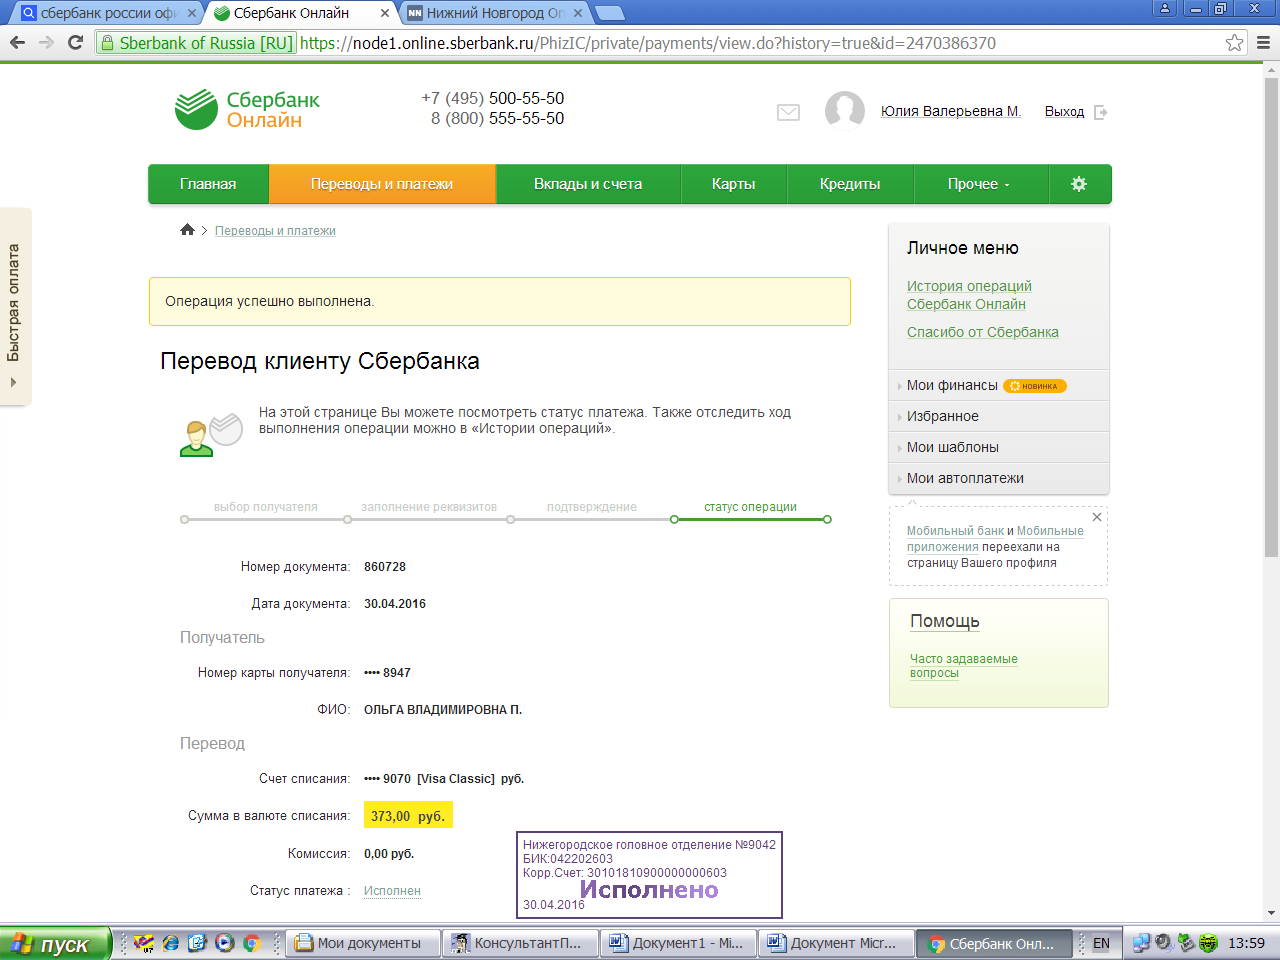Switch input language via EN indicator
1280x960 pixels.
pos(1101,943)
